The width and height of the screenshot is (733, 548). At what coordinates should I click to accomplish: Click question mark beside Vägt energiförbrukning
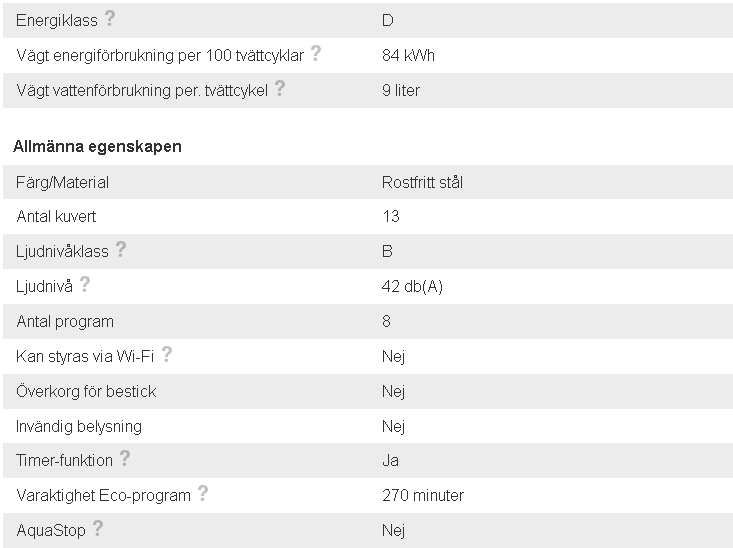[x=316, y=53]
